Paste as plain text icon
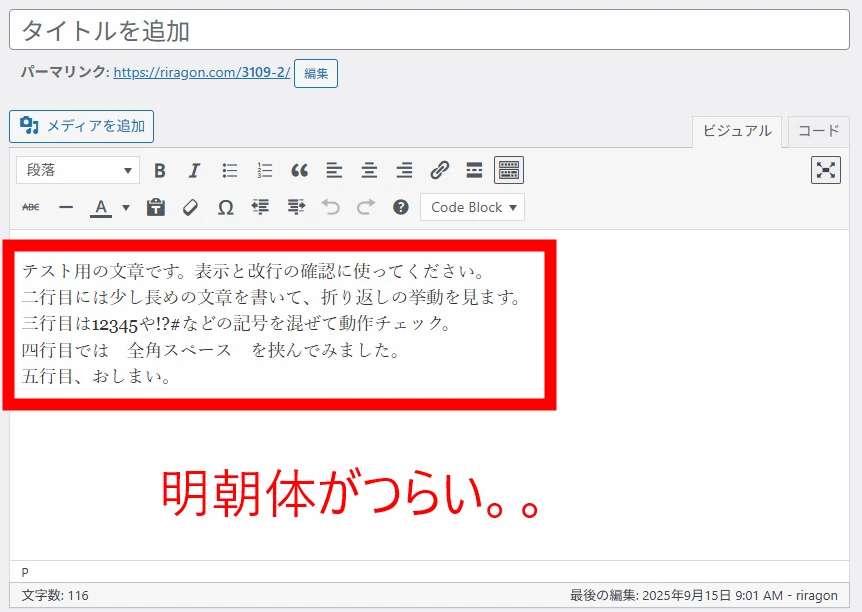The image size is (862, 612). 156,207
